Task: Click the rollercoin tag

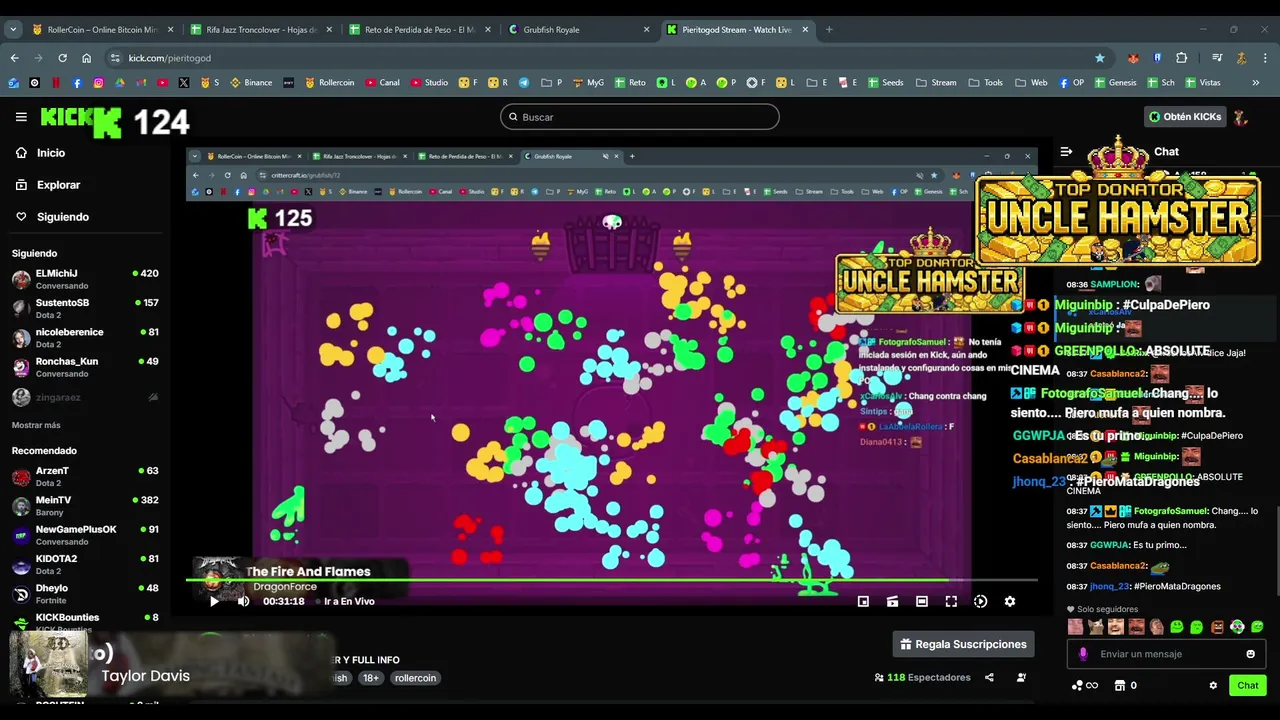Action: [415, 678]
